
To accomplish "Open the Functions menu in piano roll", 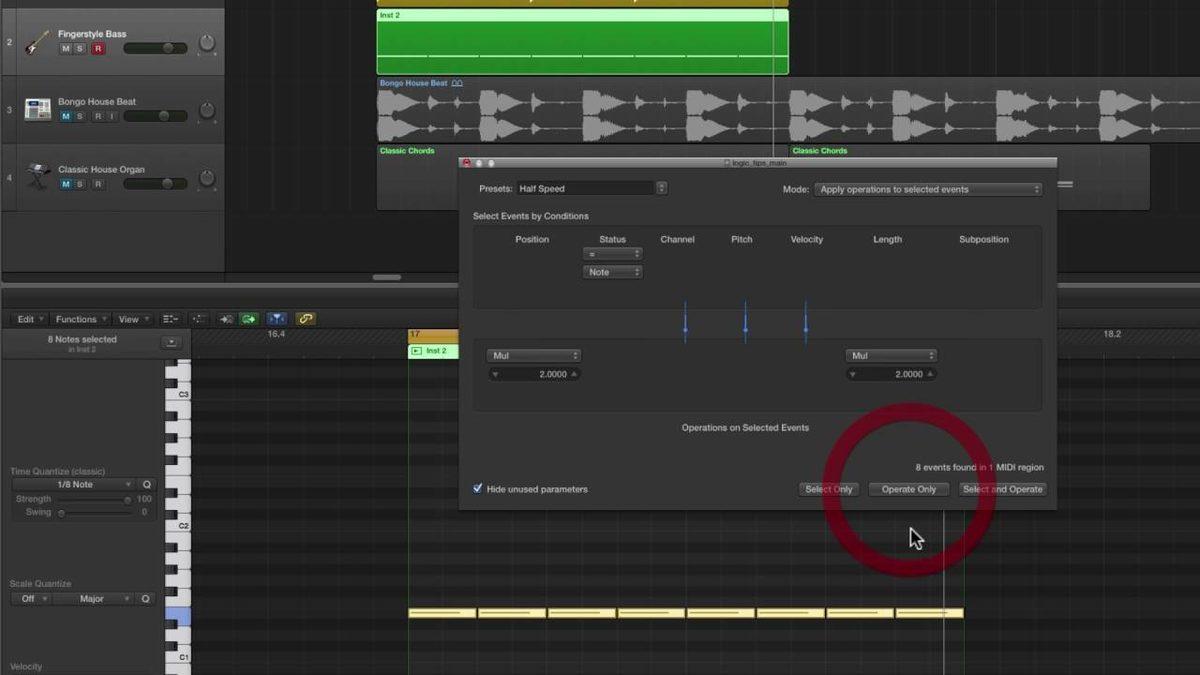I will 80,319.
